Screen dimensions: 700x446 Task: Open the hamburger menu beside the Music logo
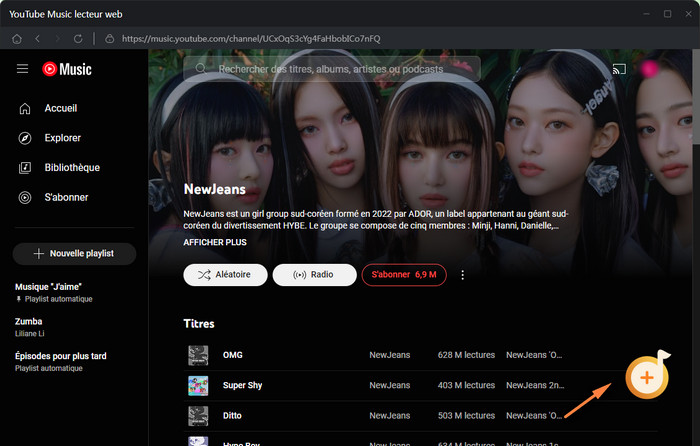23,69
